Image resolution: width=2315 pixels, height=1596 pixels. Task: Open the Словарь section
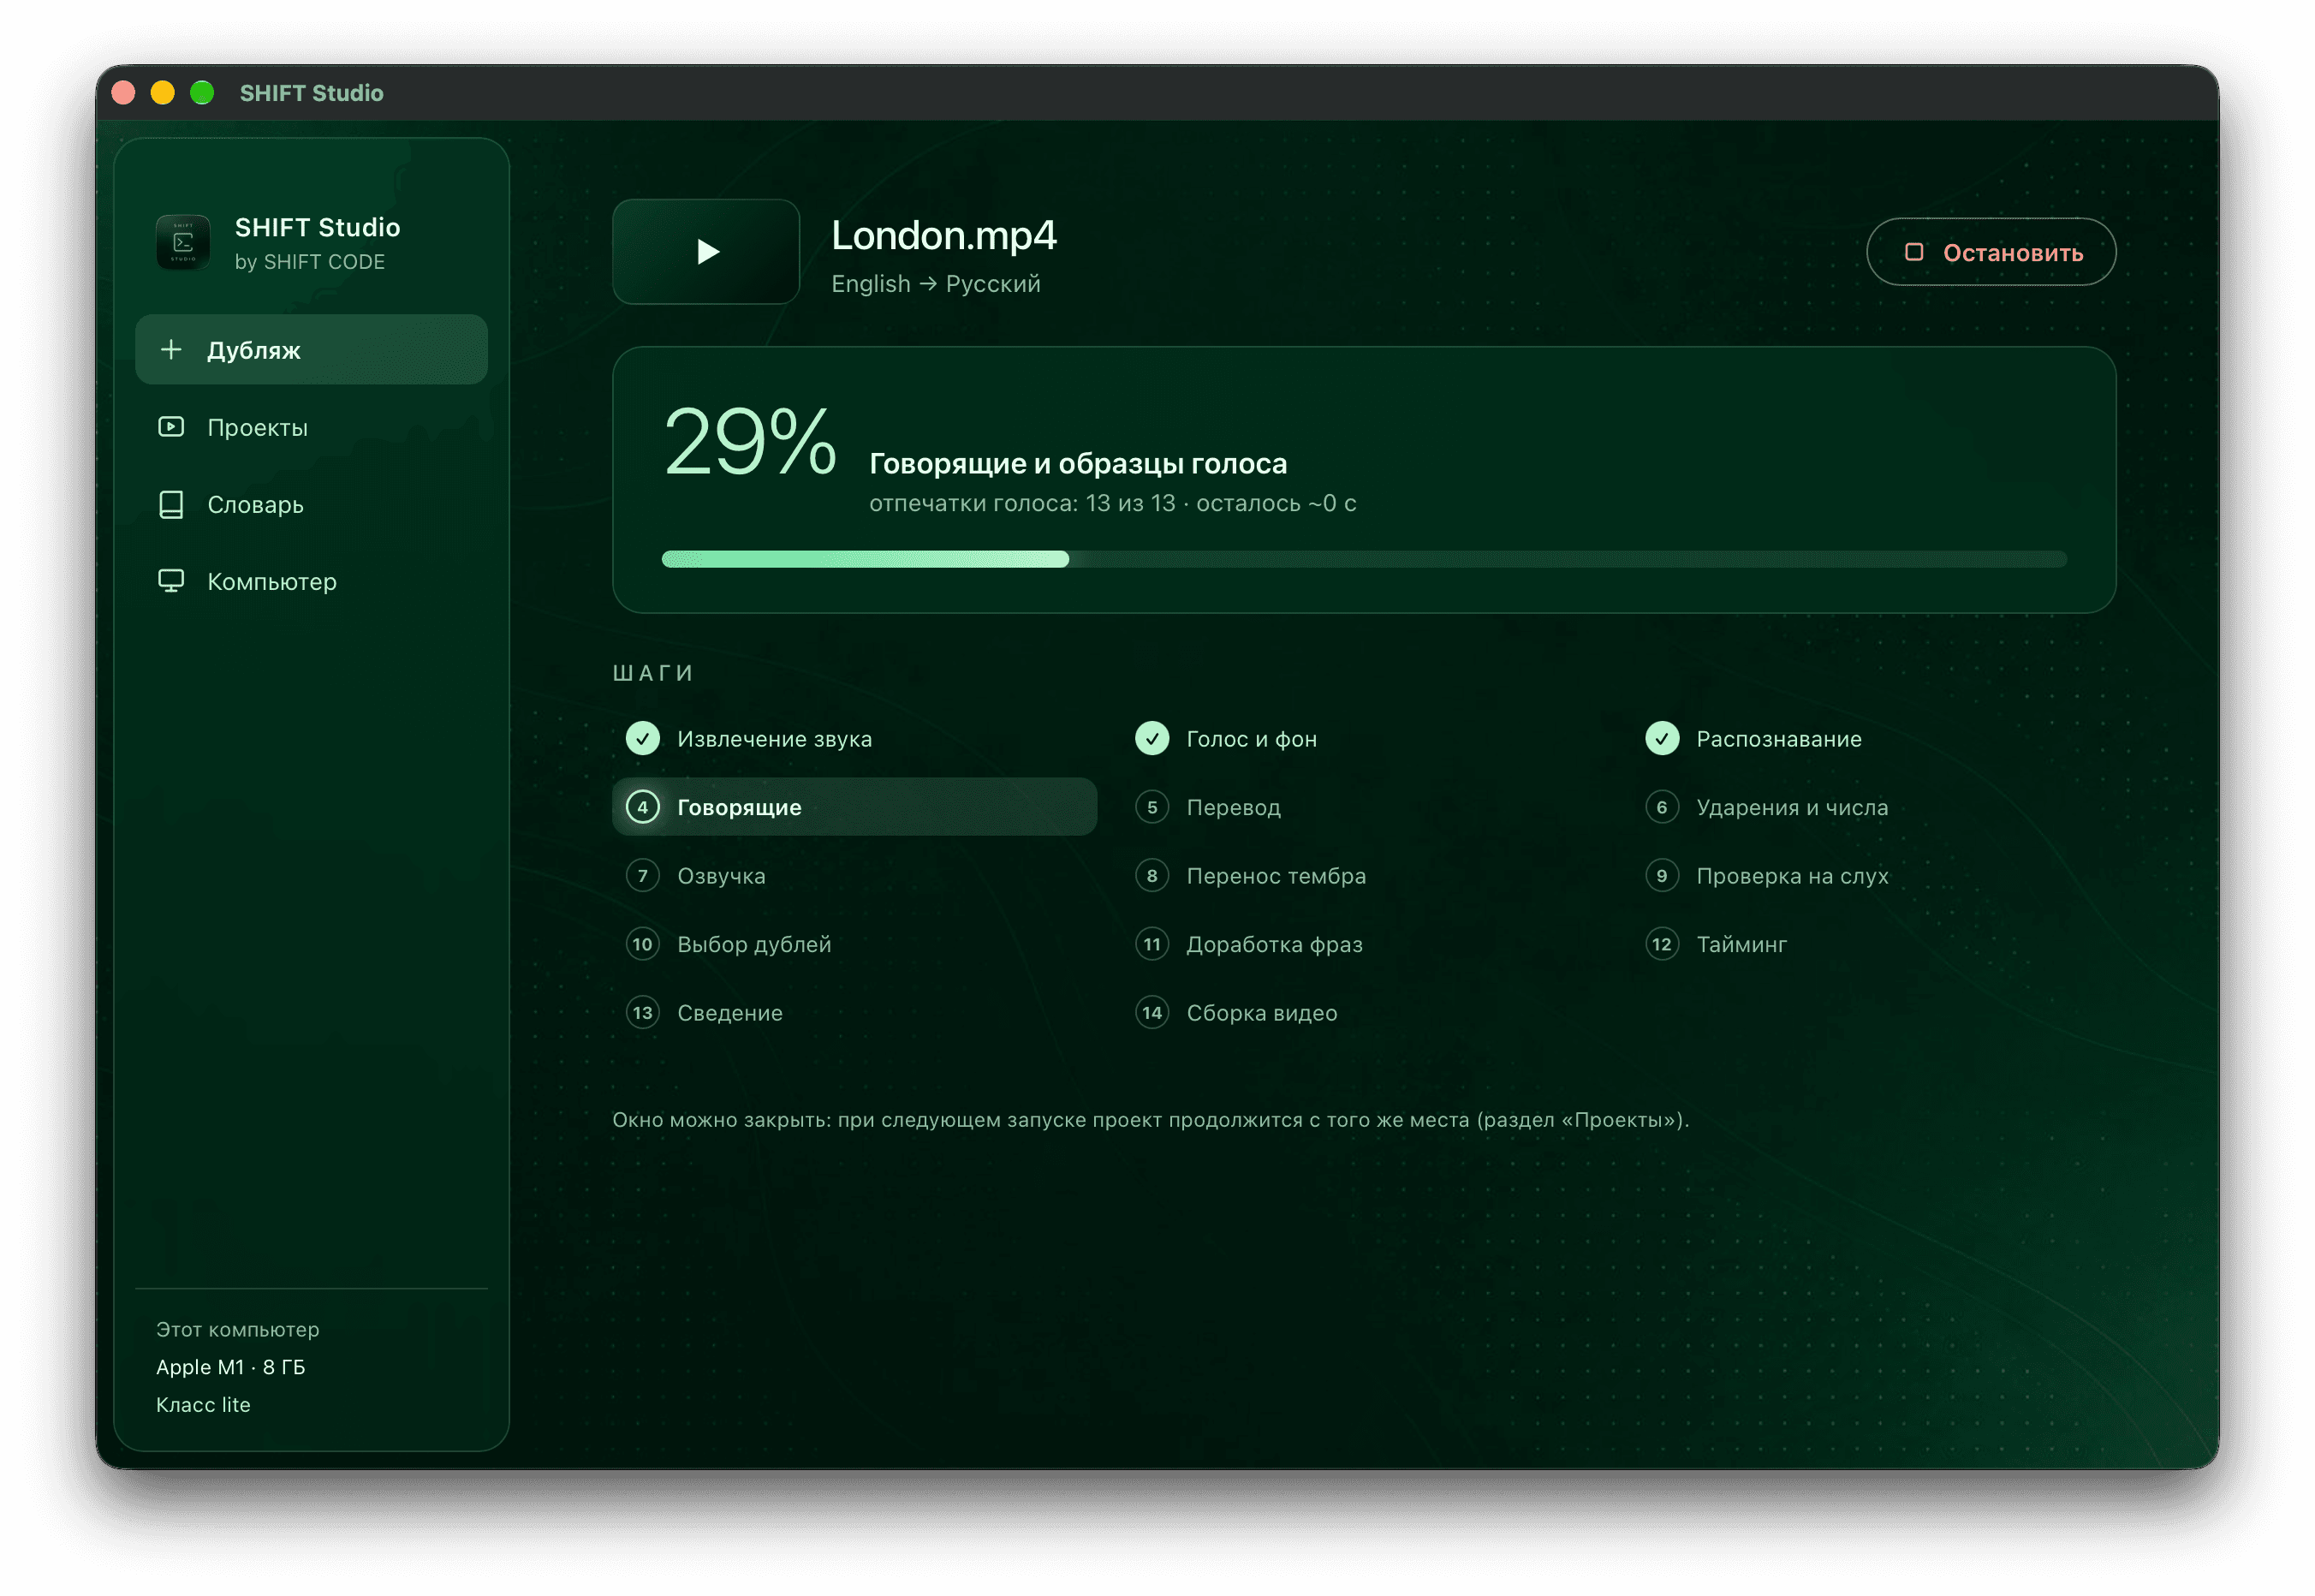[x=311, y=504]
